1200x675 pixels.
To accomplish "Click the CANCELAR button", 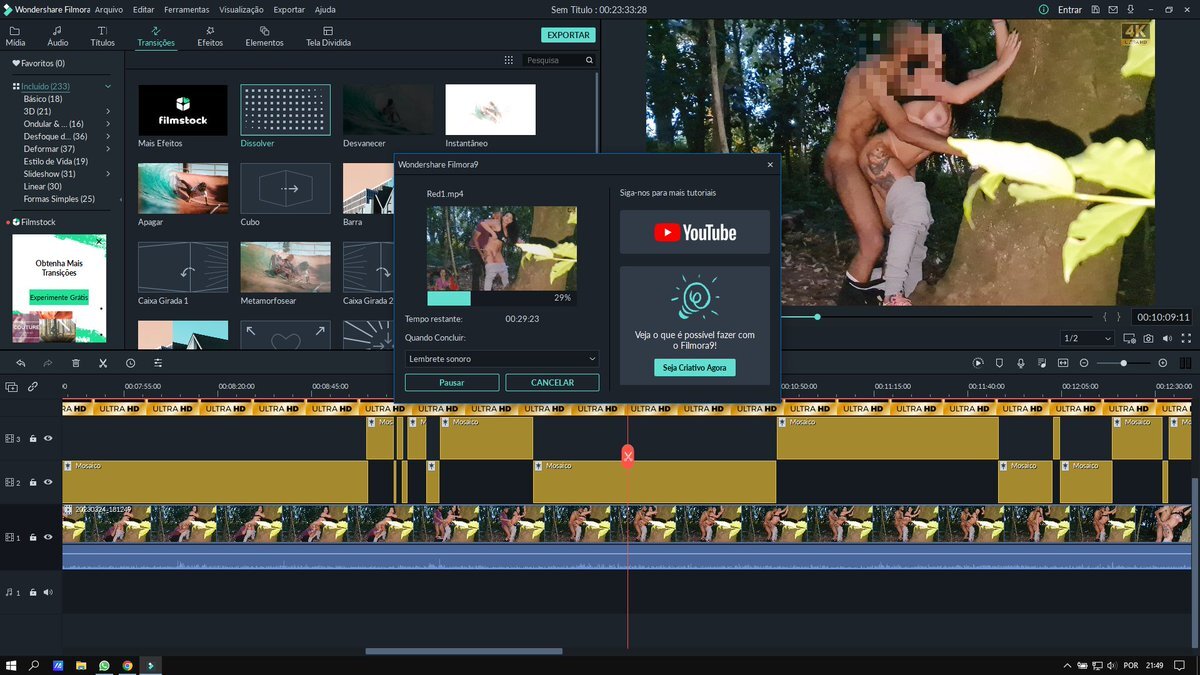I will (x=552, y=382).
